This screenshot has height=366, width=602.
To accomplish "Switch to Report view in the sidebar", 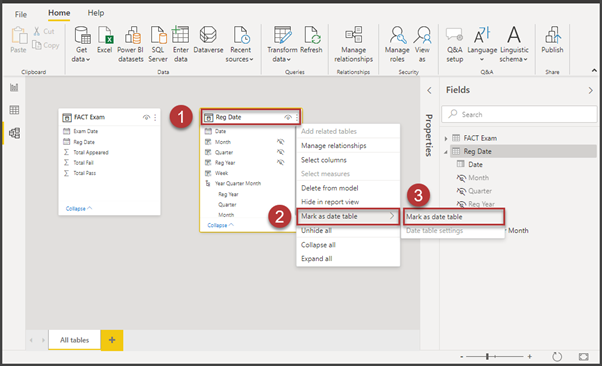I will click(14, 88).
